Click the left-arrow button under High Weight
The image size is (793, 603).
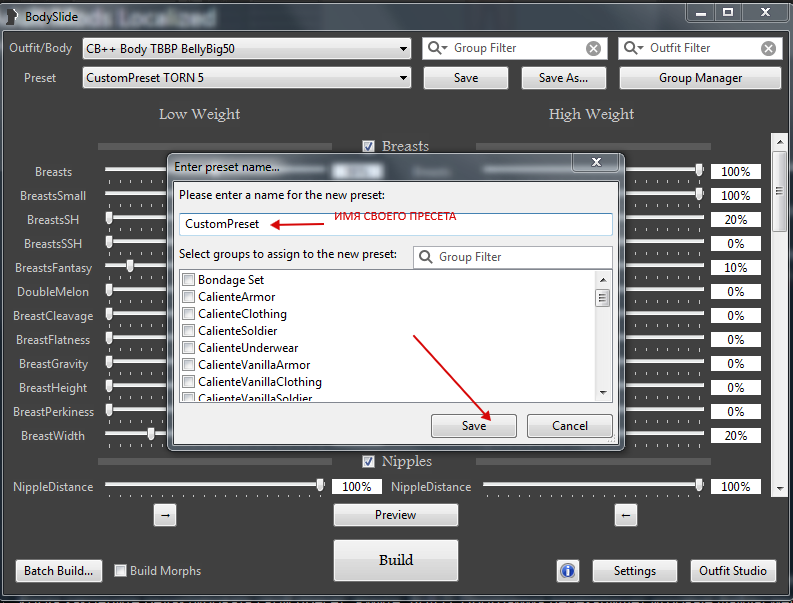point(625,515)
